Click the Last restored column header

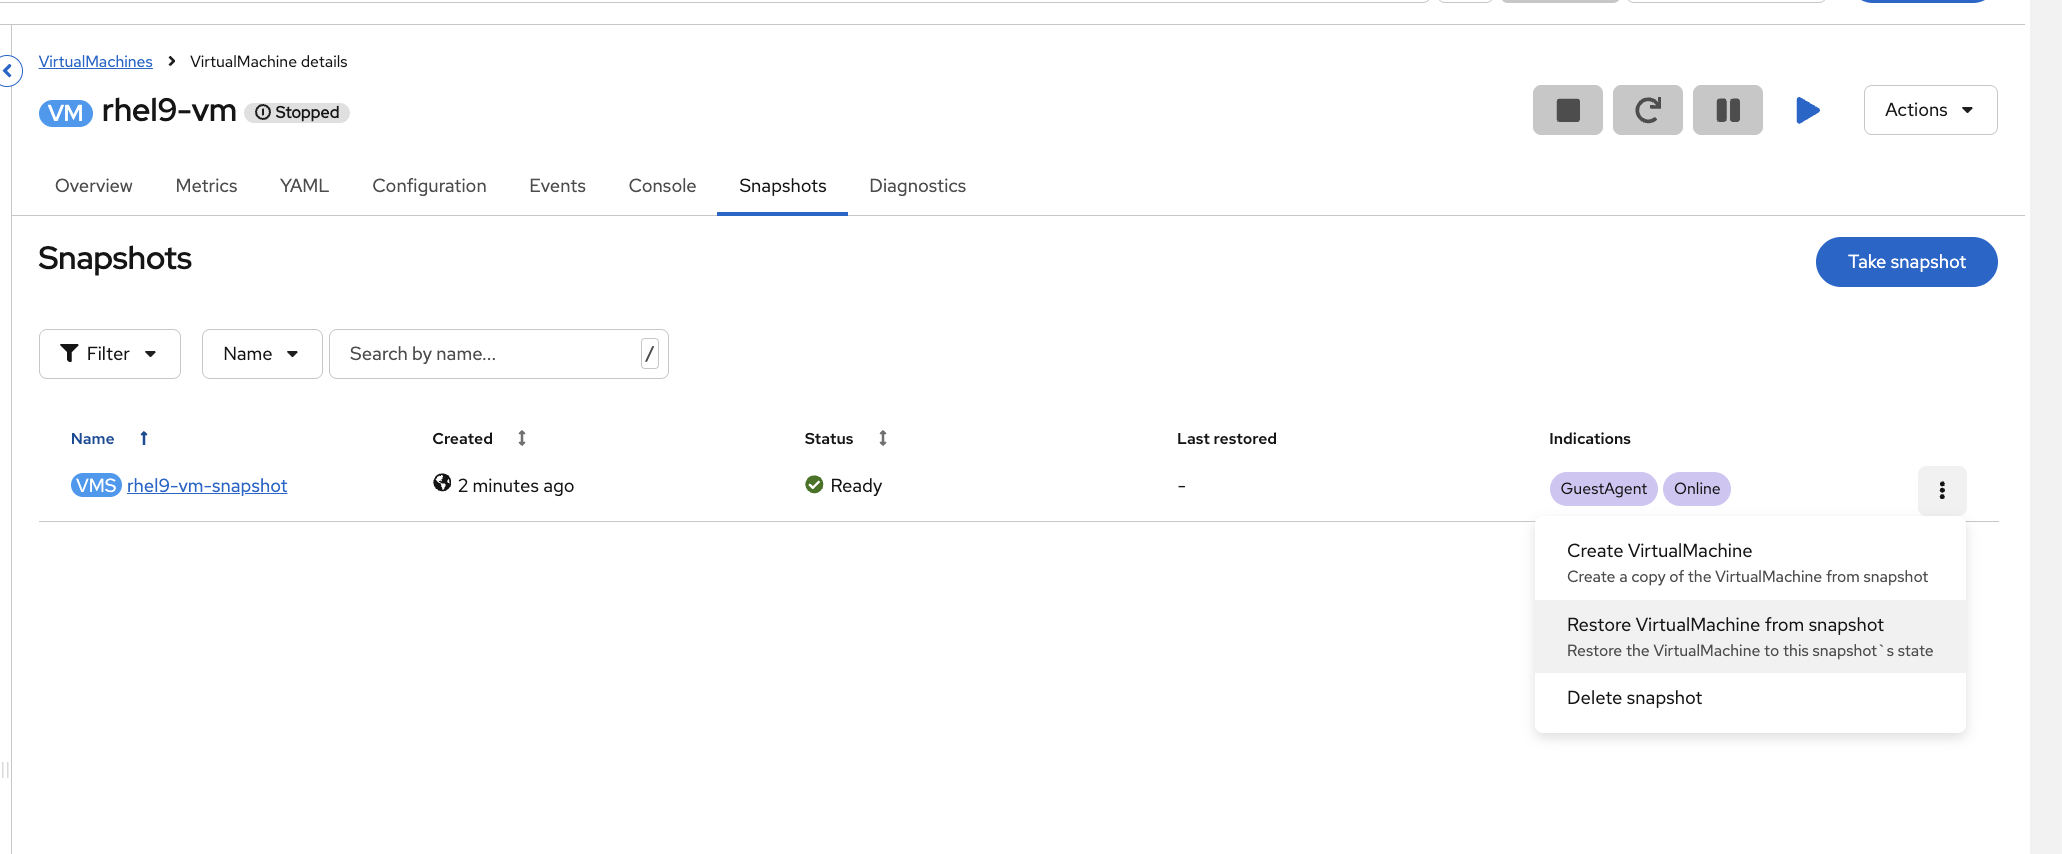[x=1227, y=439]
